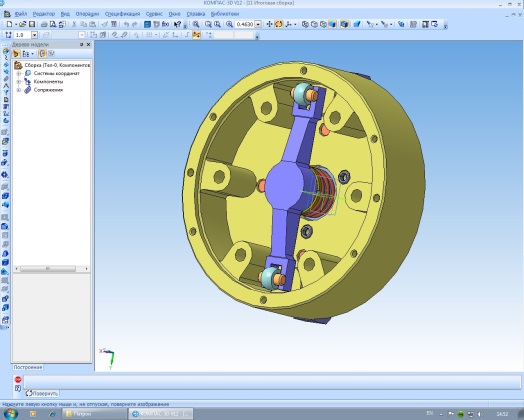The width and height of the screenshot is (524, 420).
Task: Choose the thin hidden lines display icon
Action: (x=323, y=24)
